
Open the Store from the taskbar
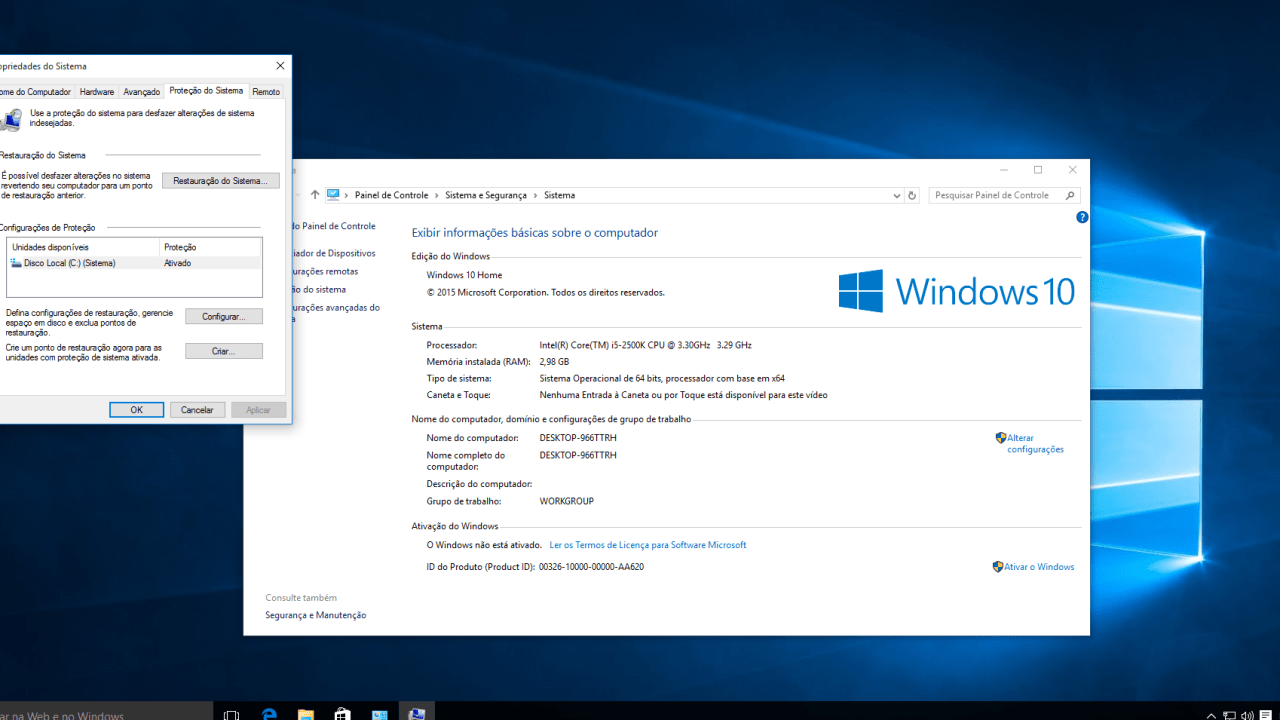[x=343, y=715]
